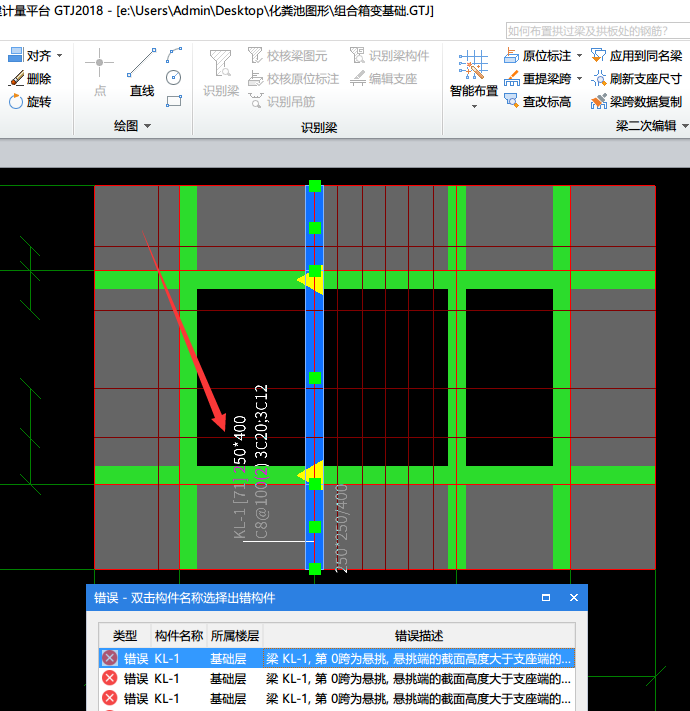Click 查改标高 check elevation tool

[x=538, y=102]
